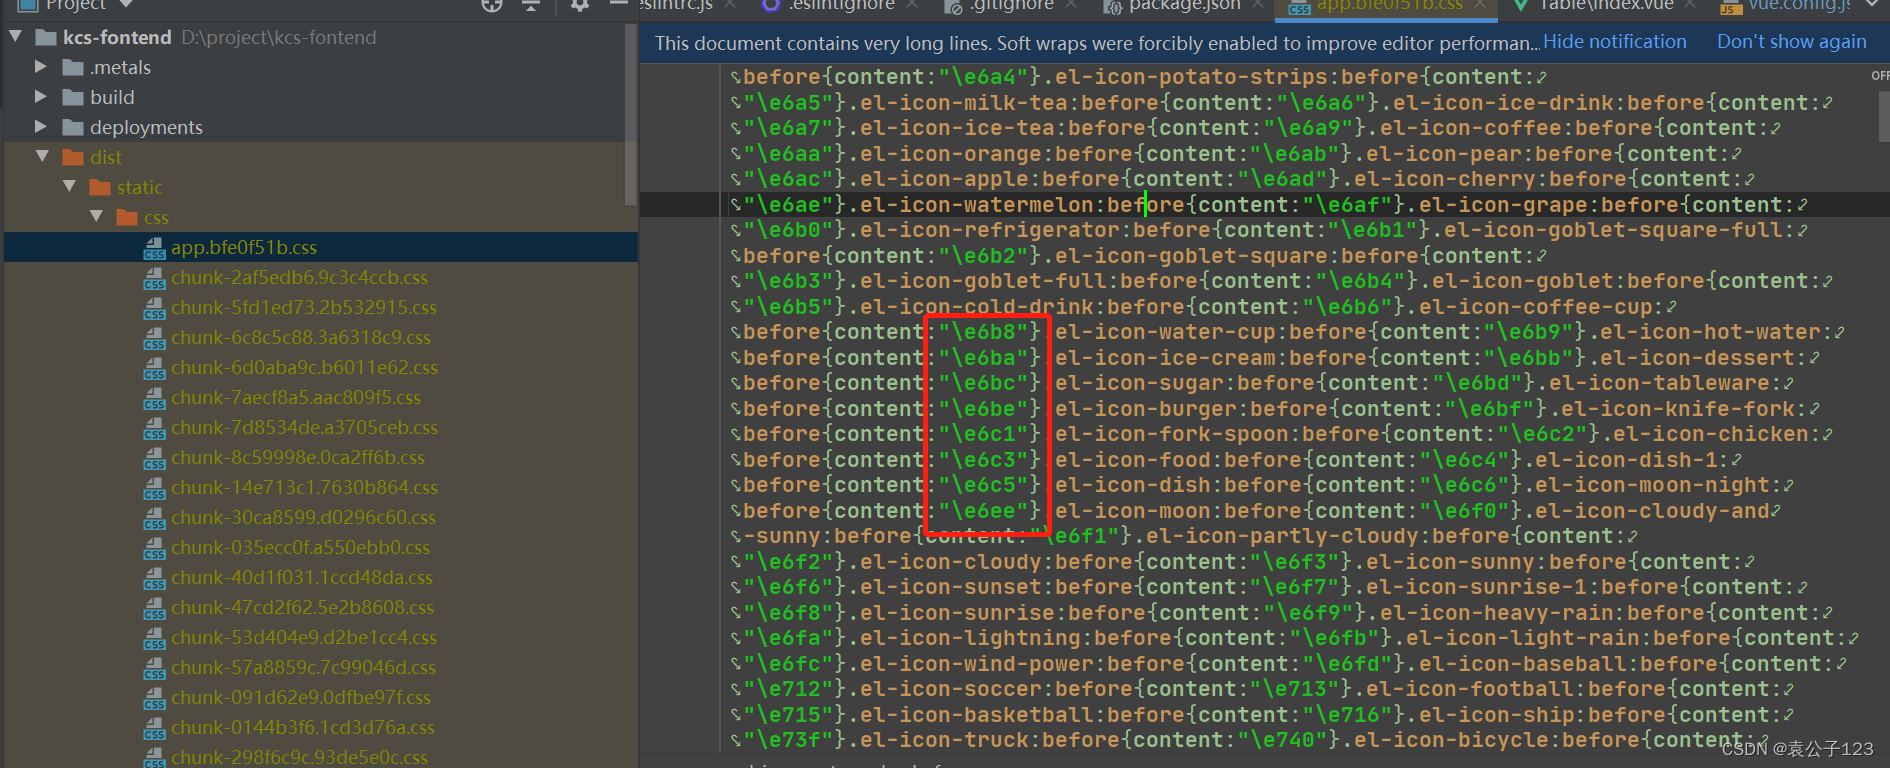Expand the .metals folder
The width and height of the screenshot is (1890, 768).
(x=41, y=67)
